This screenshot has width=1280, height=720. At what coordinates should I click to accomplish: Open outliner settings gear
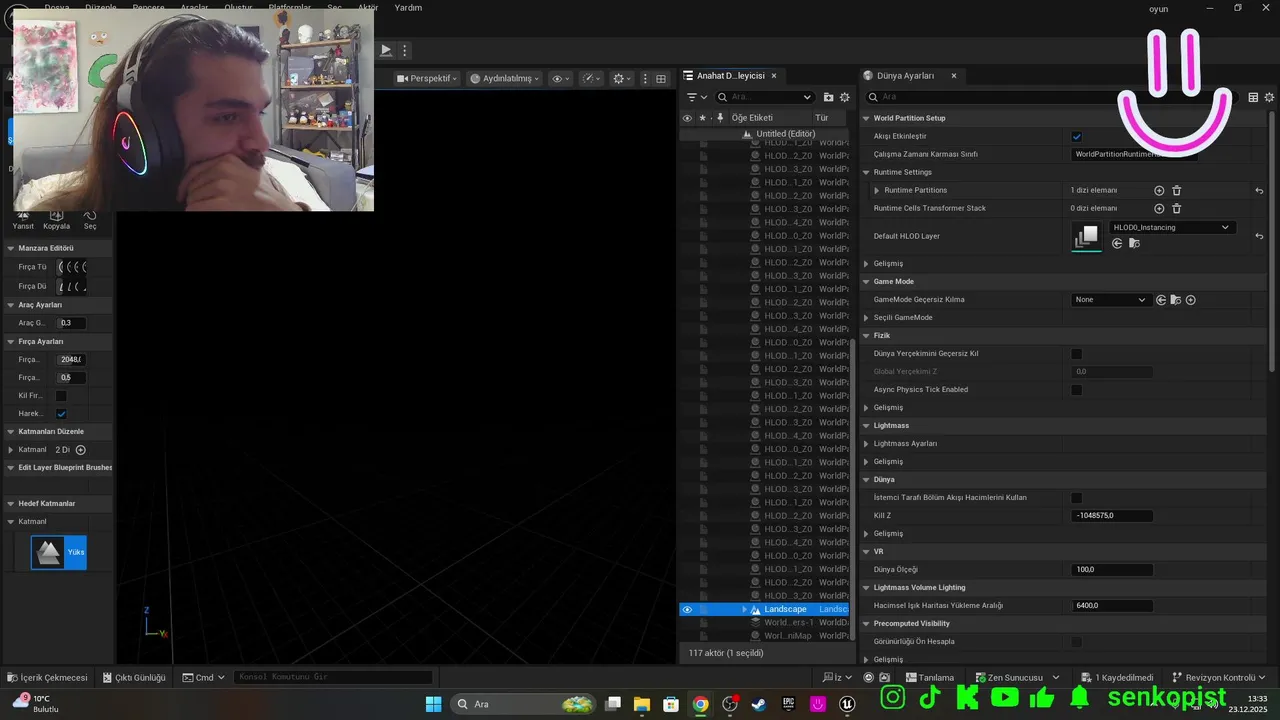tap(845, 97)
